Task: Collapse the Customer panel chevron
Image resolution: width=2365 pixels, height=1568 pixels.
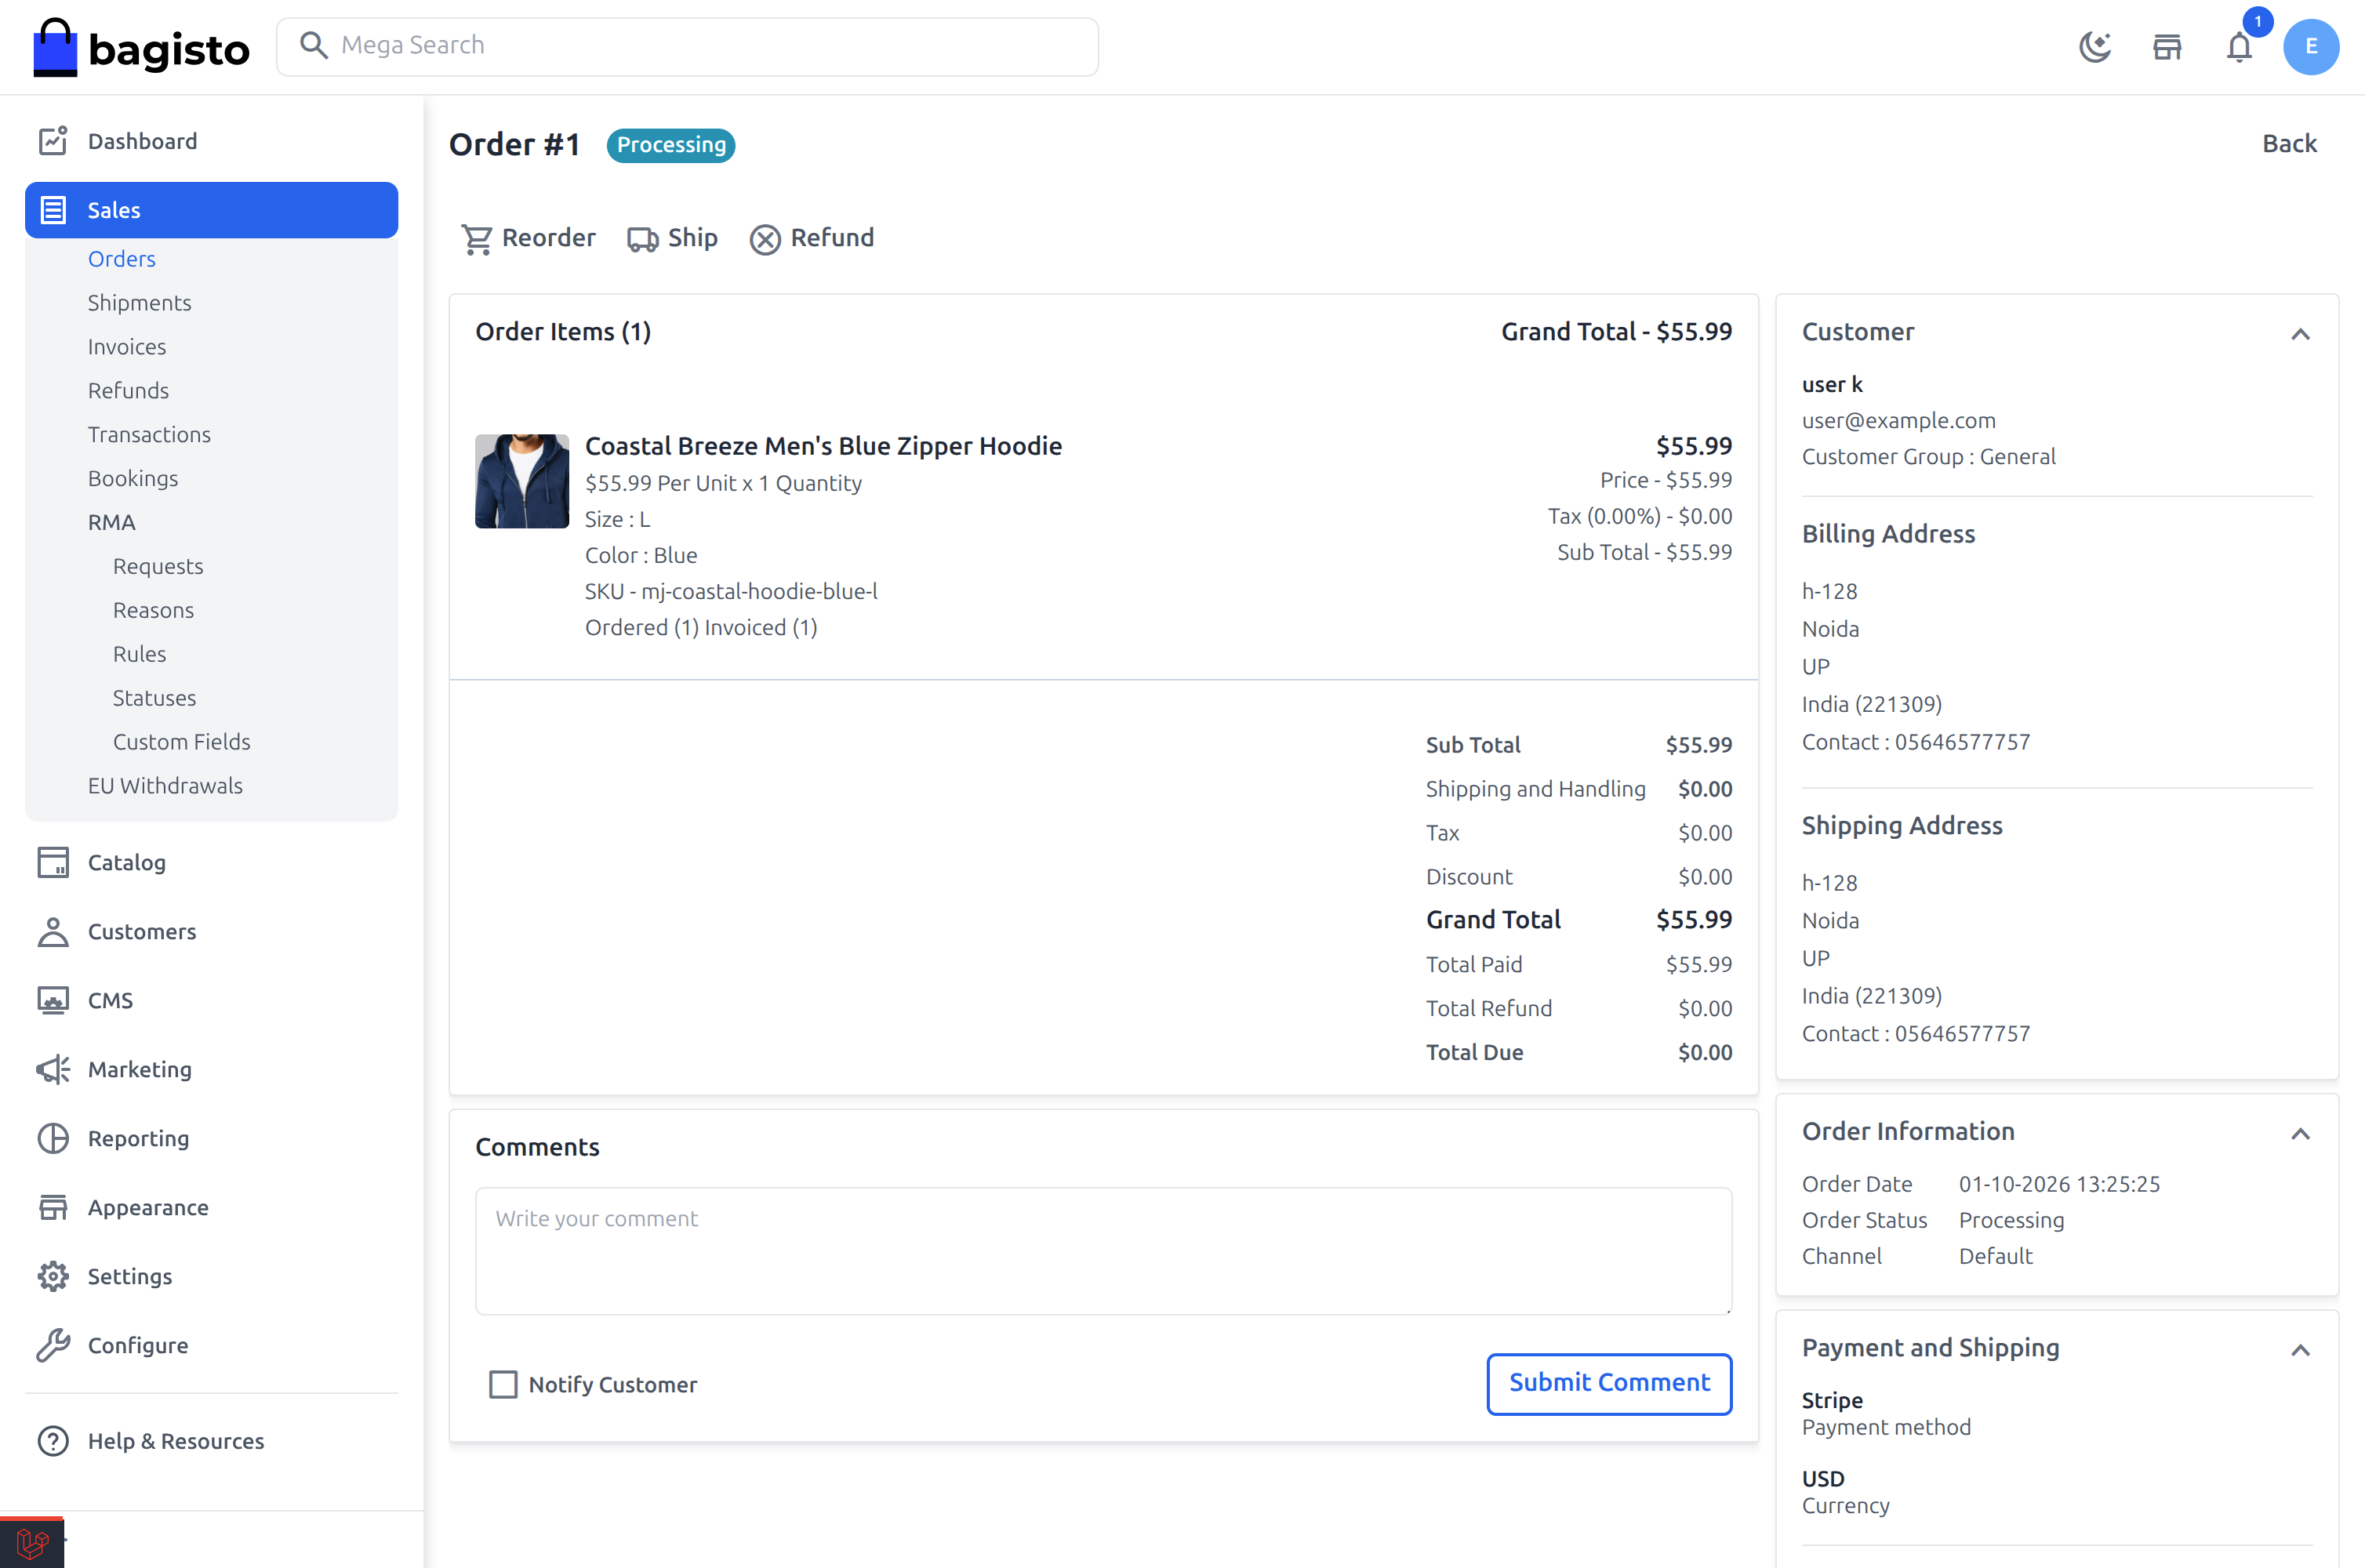Action: (x=2300, y=334)
